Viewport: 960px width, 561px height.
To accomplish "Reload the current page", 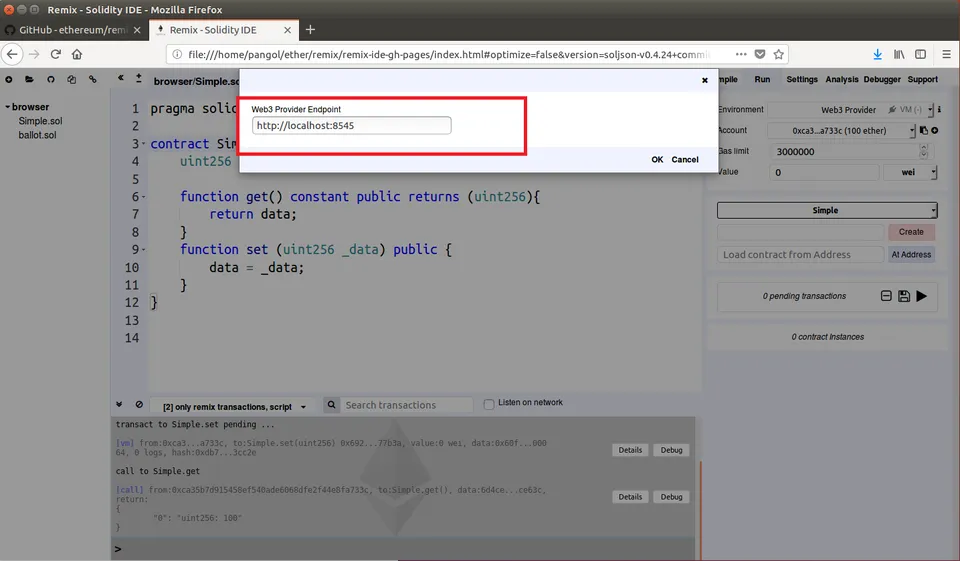I will pos(56,55).
